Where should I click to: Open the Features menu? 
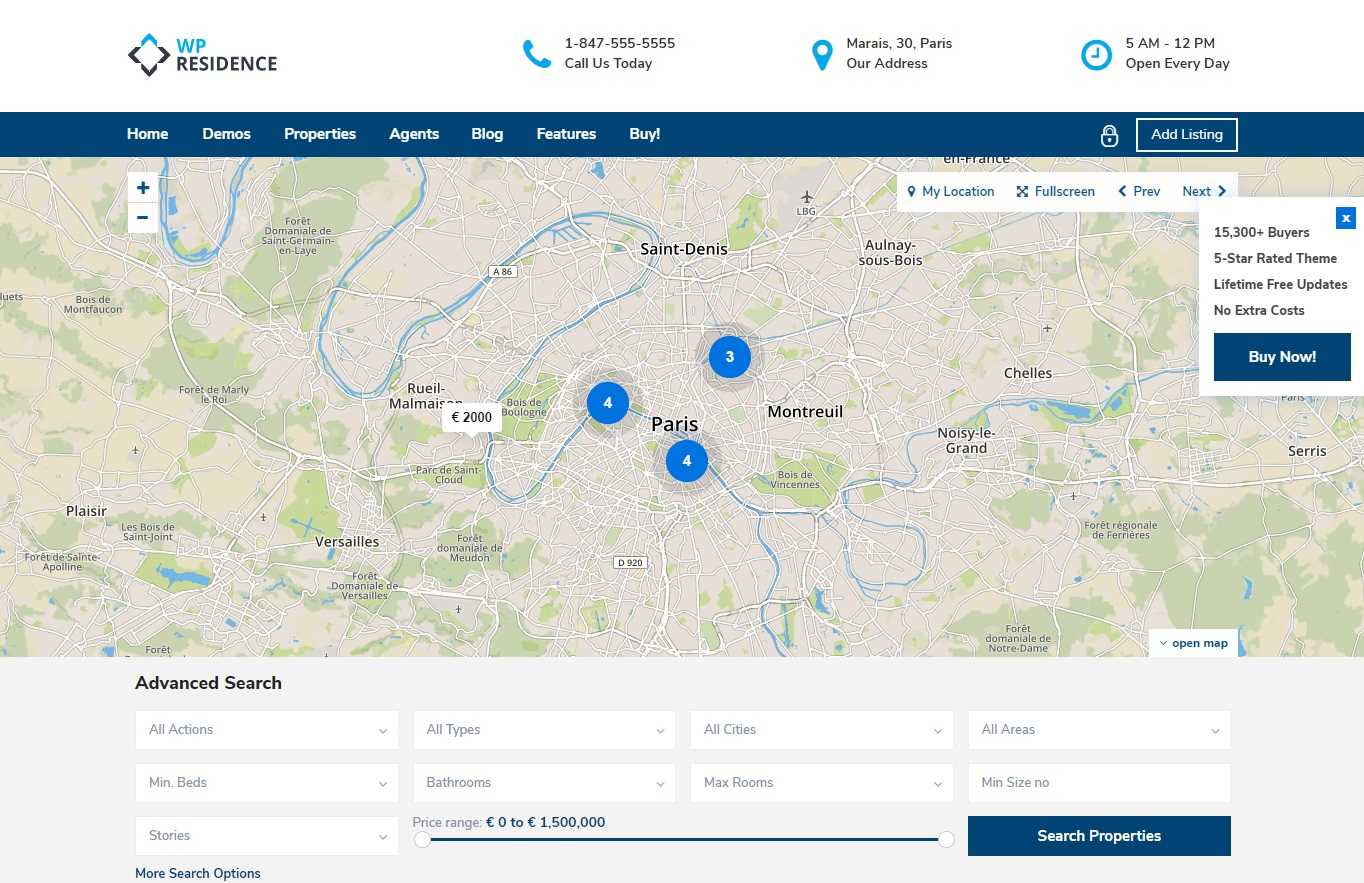point(566,134)
